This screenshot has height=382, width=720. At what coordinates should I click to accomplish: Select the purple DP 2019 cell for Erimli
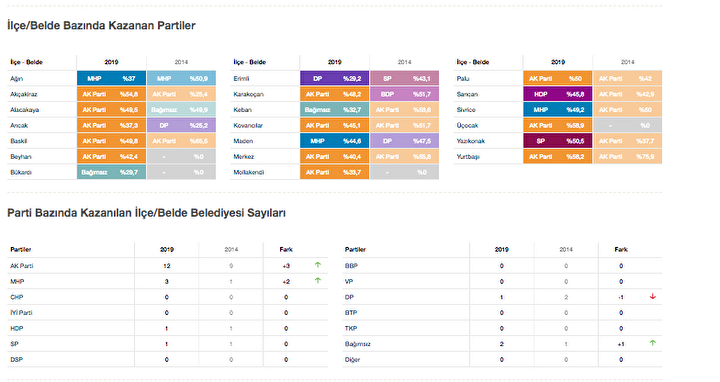click(335, 79)
